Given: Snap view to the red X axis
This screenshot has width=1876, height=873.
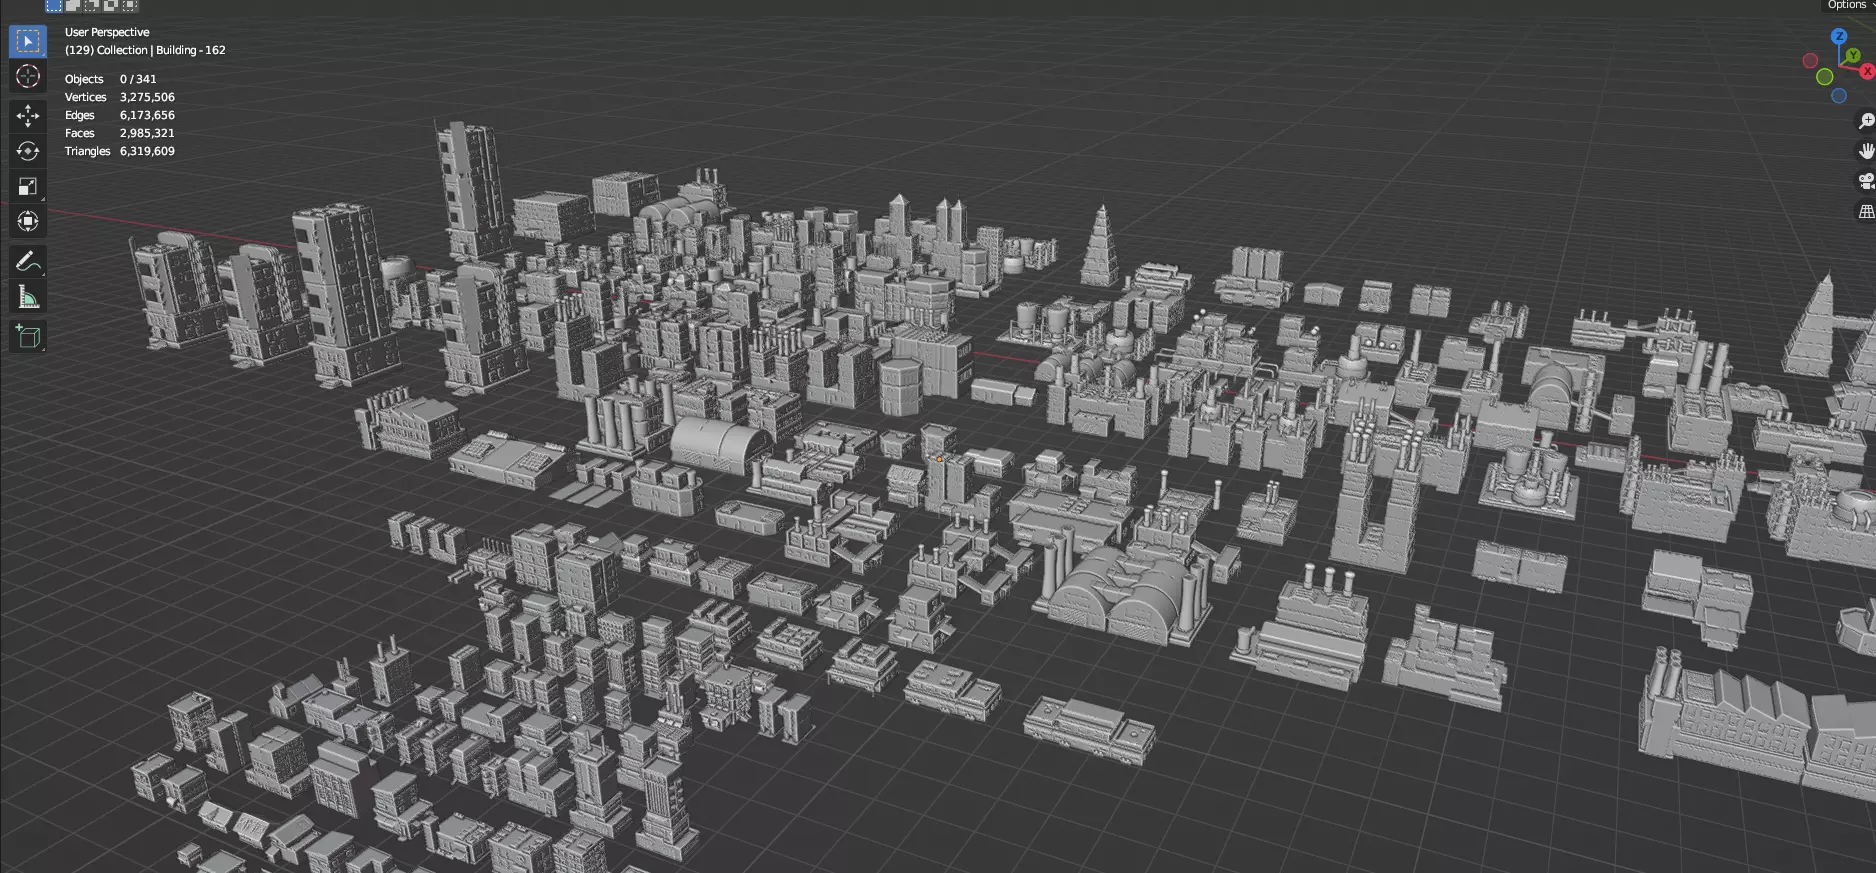Looking at the screenshot, I should pos(1867,71).
